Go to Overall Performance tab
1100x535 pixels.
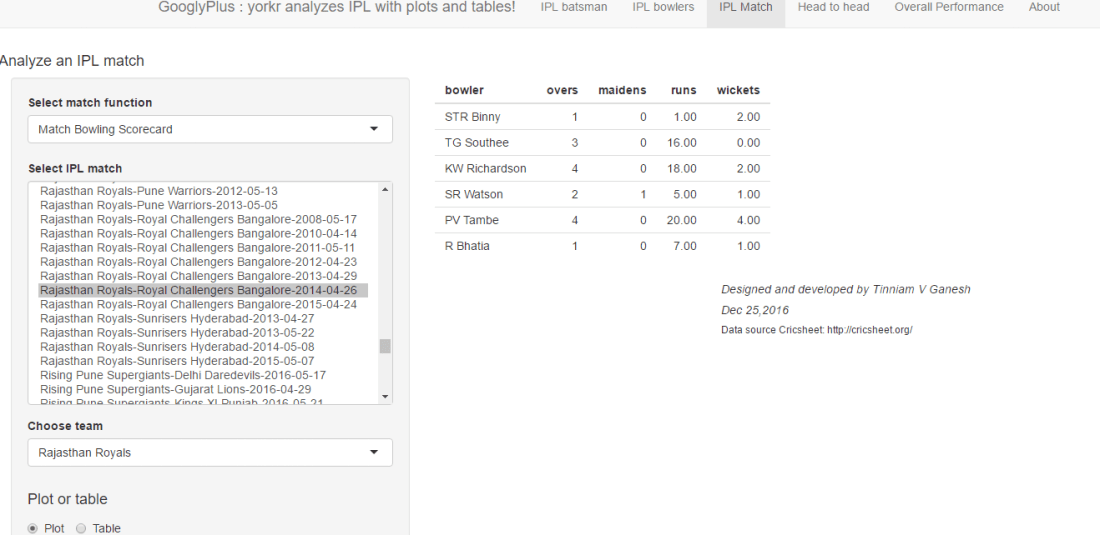[948, 7]
